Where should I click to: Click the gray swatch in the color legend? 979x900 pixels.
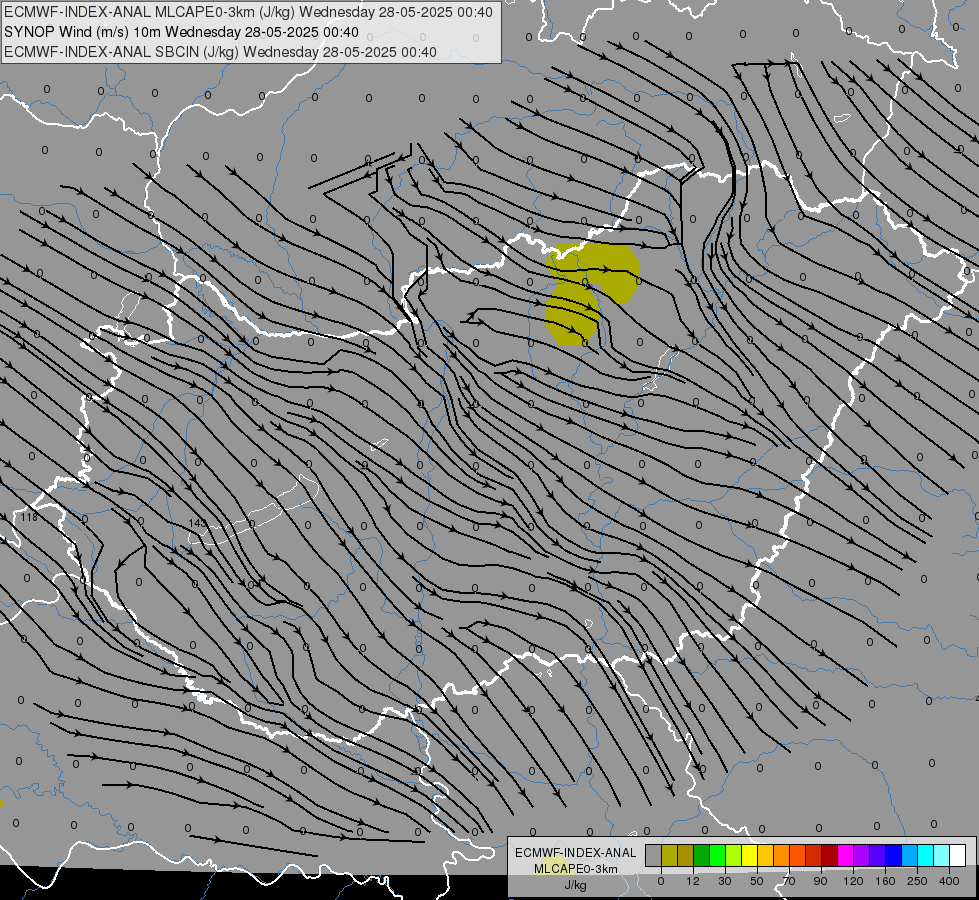pos(654,855)
